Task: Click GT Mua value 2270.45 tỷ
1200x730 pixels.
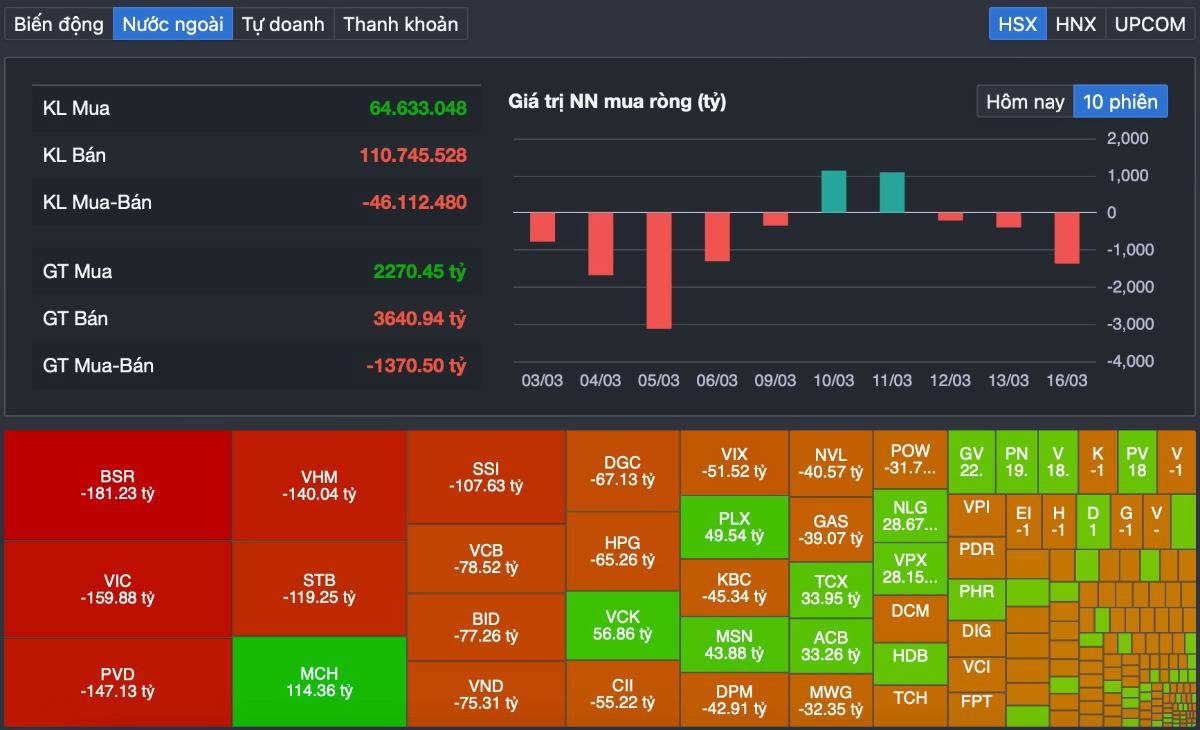Action: [x=420, y=271]
